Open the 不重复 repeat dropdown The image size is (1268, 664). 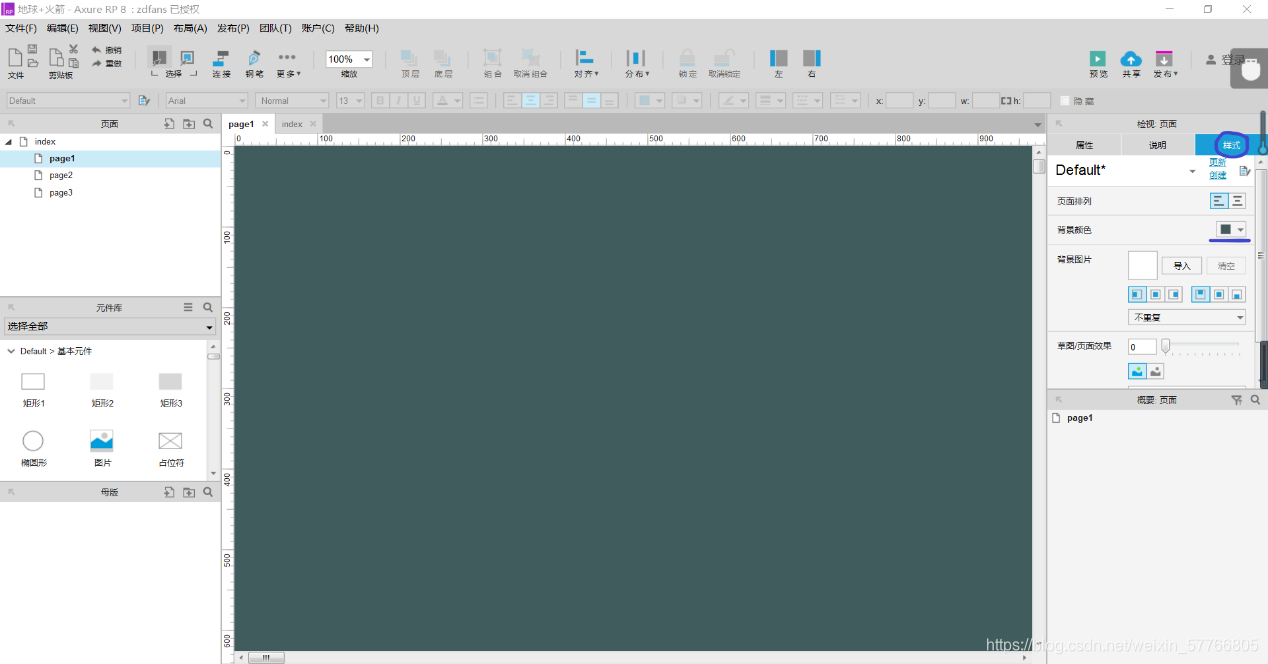click(x=1187, y=317)
